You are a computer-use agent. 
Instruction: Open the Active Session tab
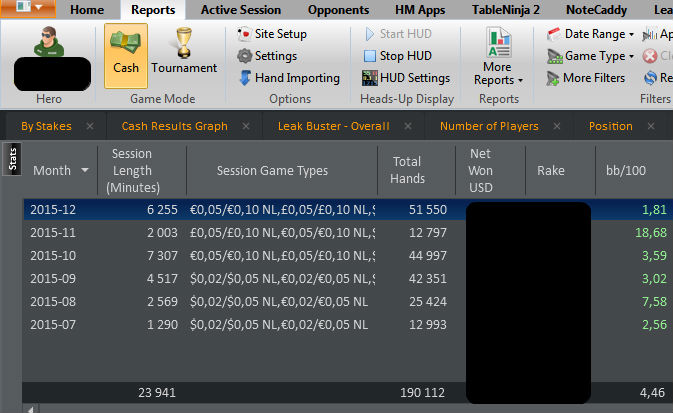pos(241,9)
